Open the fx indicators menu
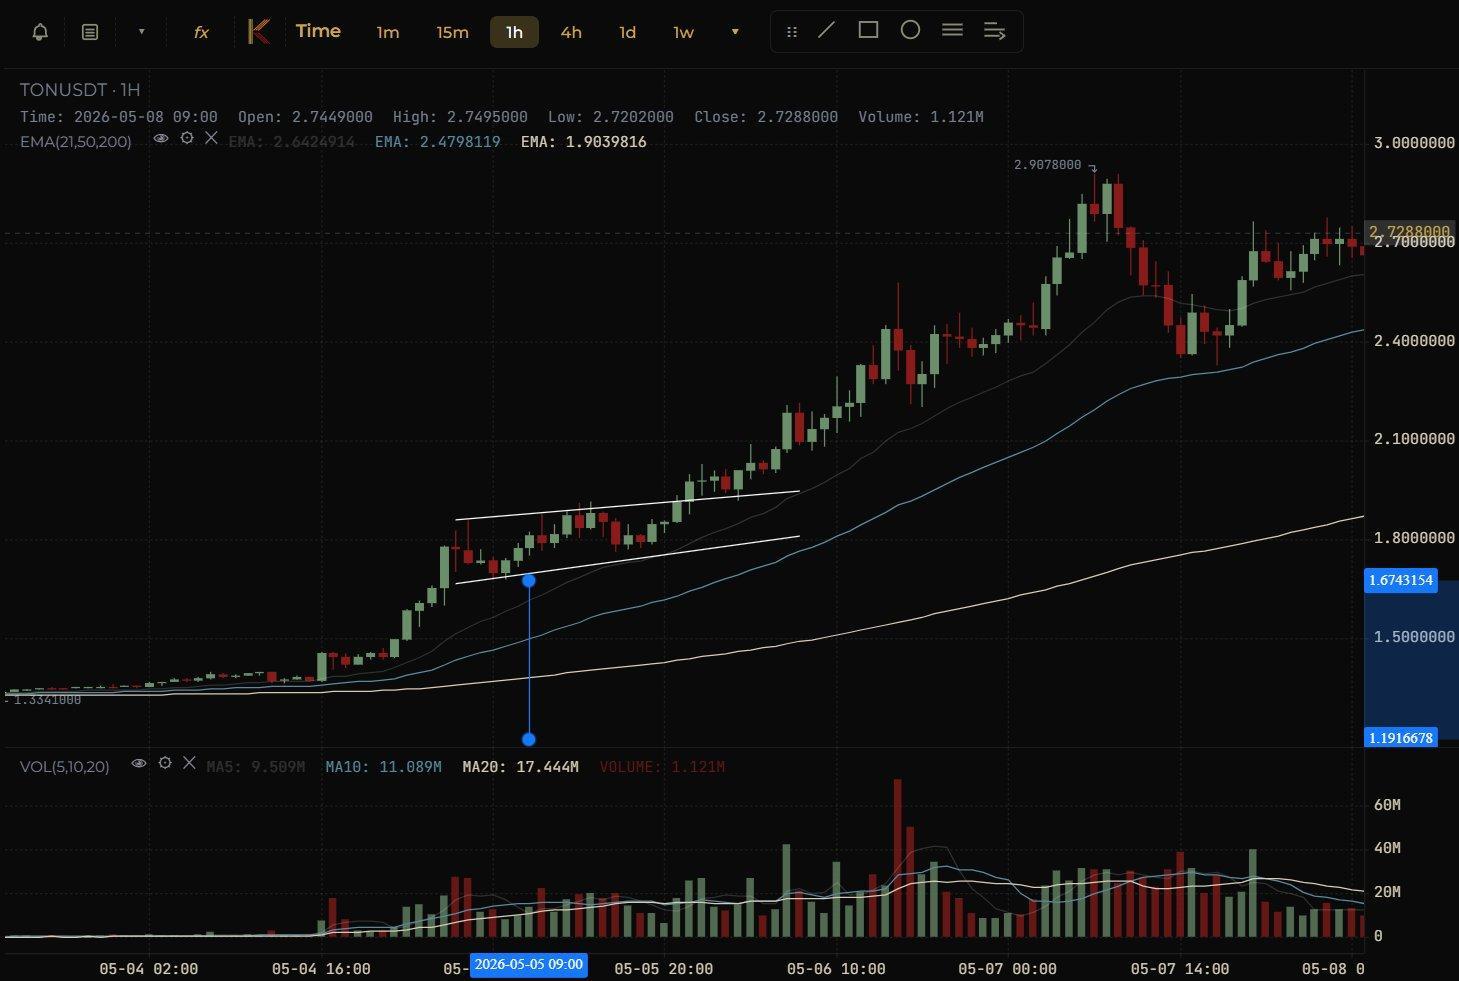The height and width of the screenshot is (981, 1459). (x=201, y=32)
